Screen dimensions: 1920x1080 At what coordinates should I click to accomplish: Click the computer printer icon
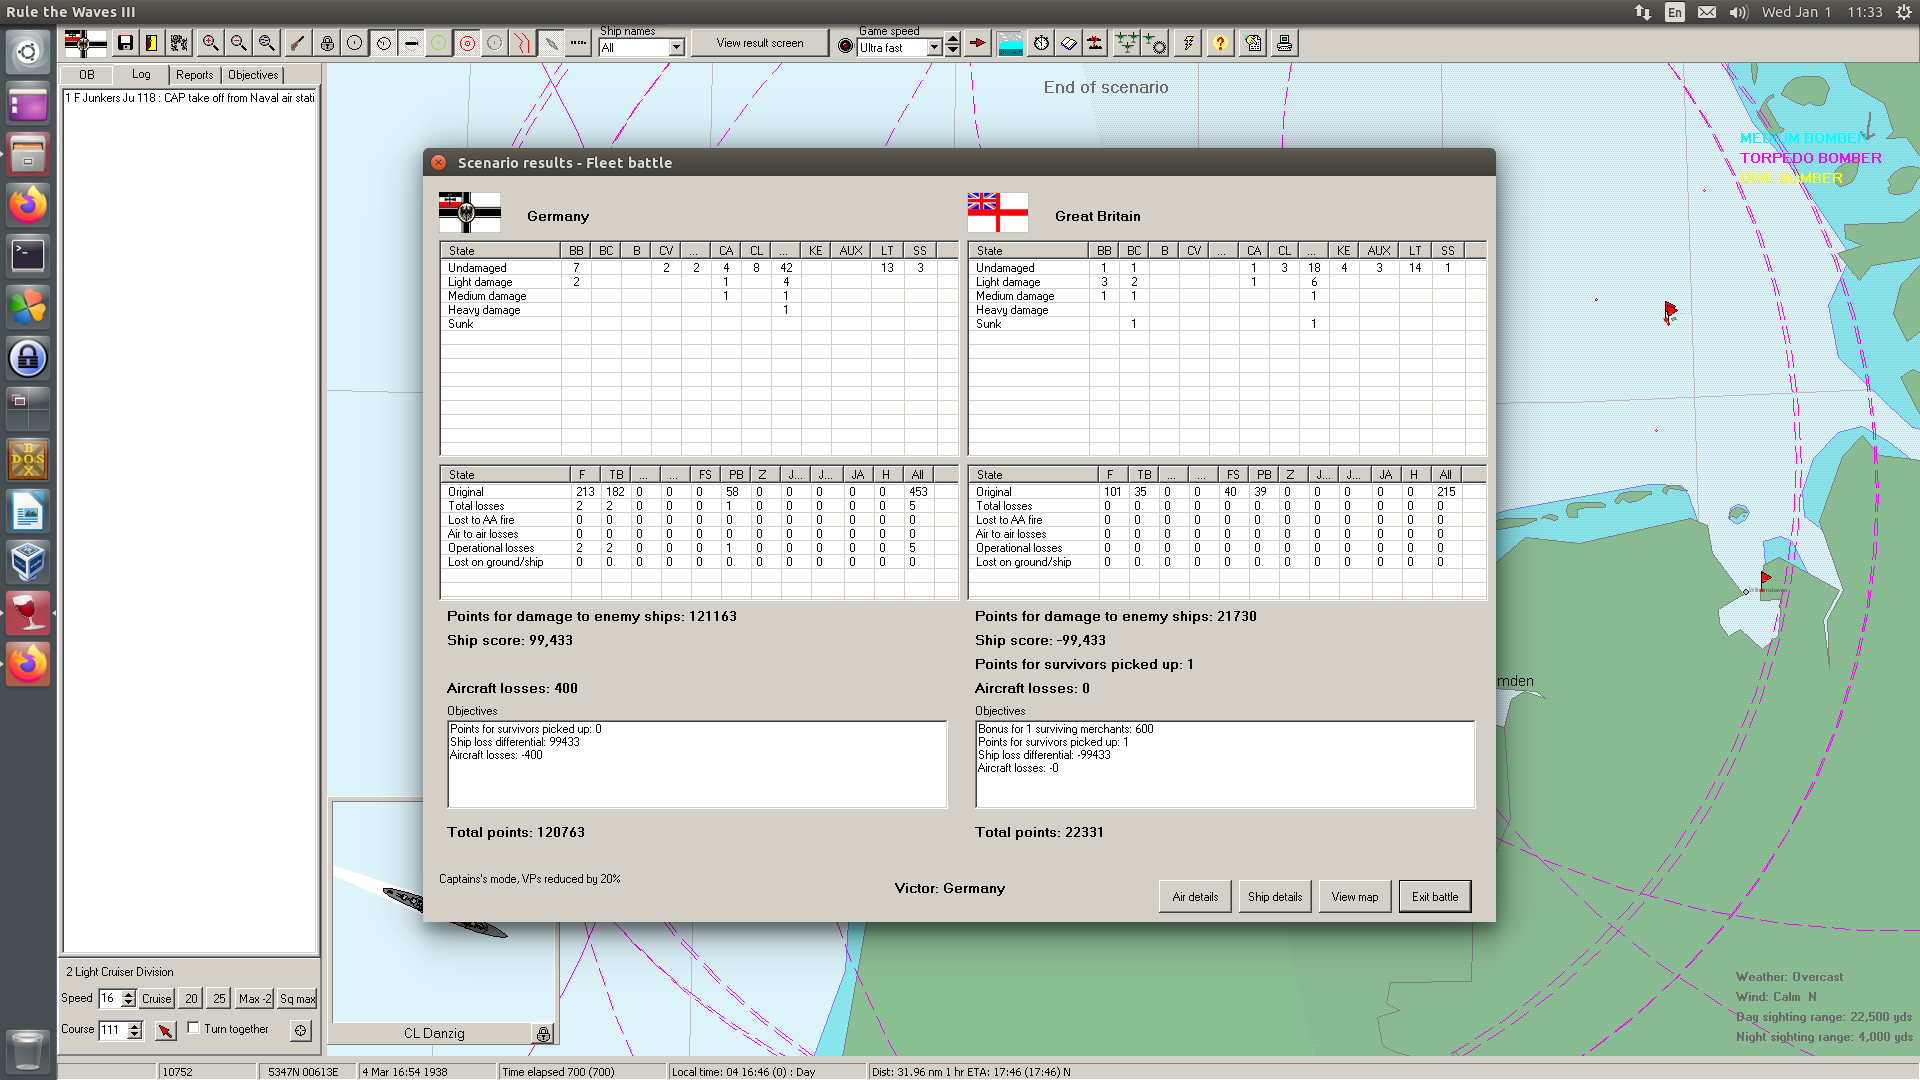(1284, 43)
